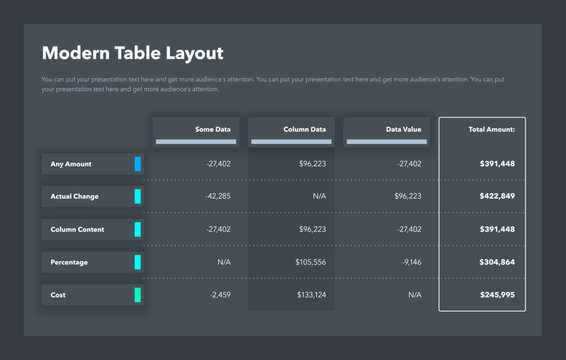Pick the cyan color marker on Column Content
The image size is (566, 360).
tap(138, 229)
